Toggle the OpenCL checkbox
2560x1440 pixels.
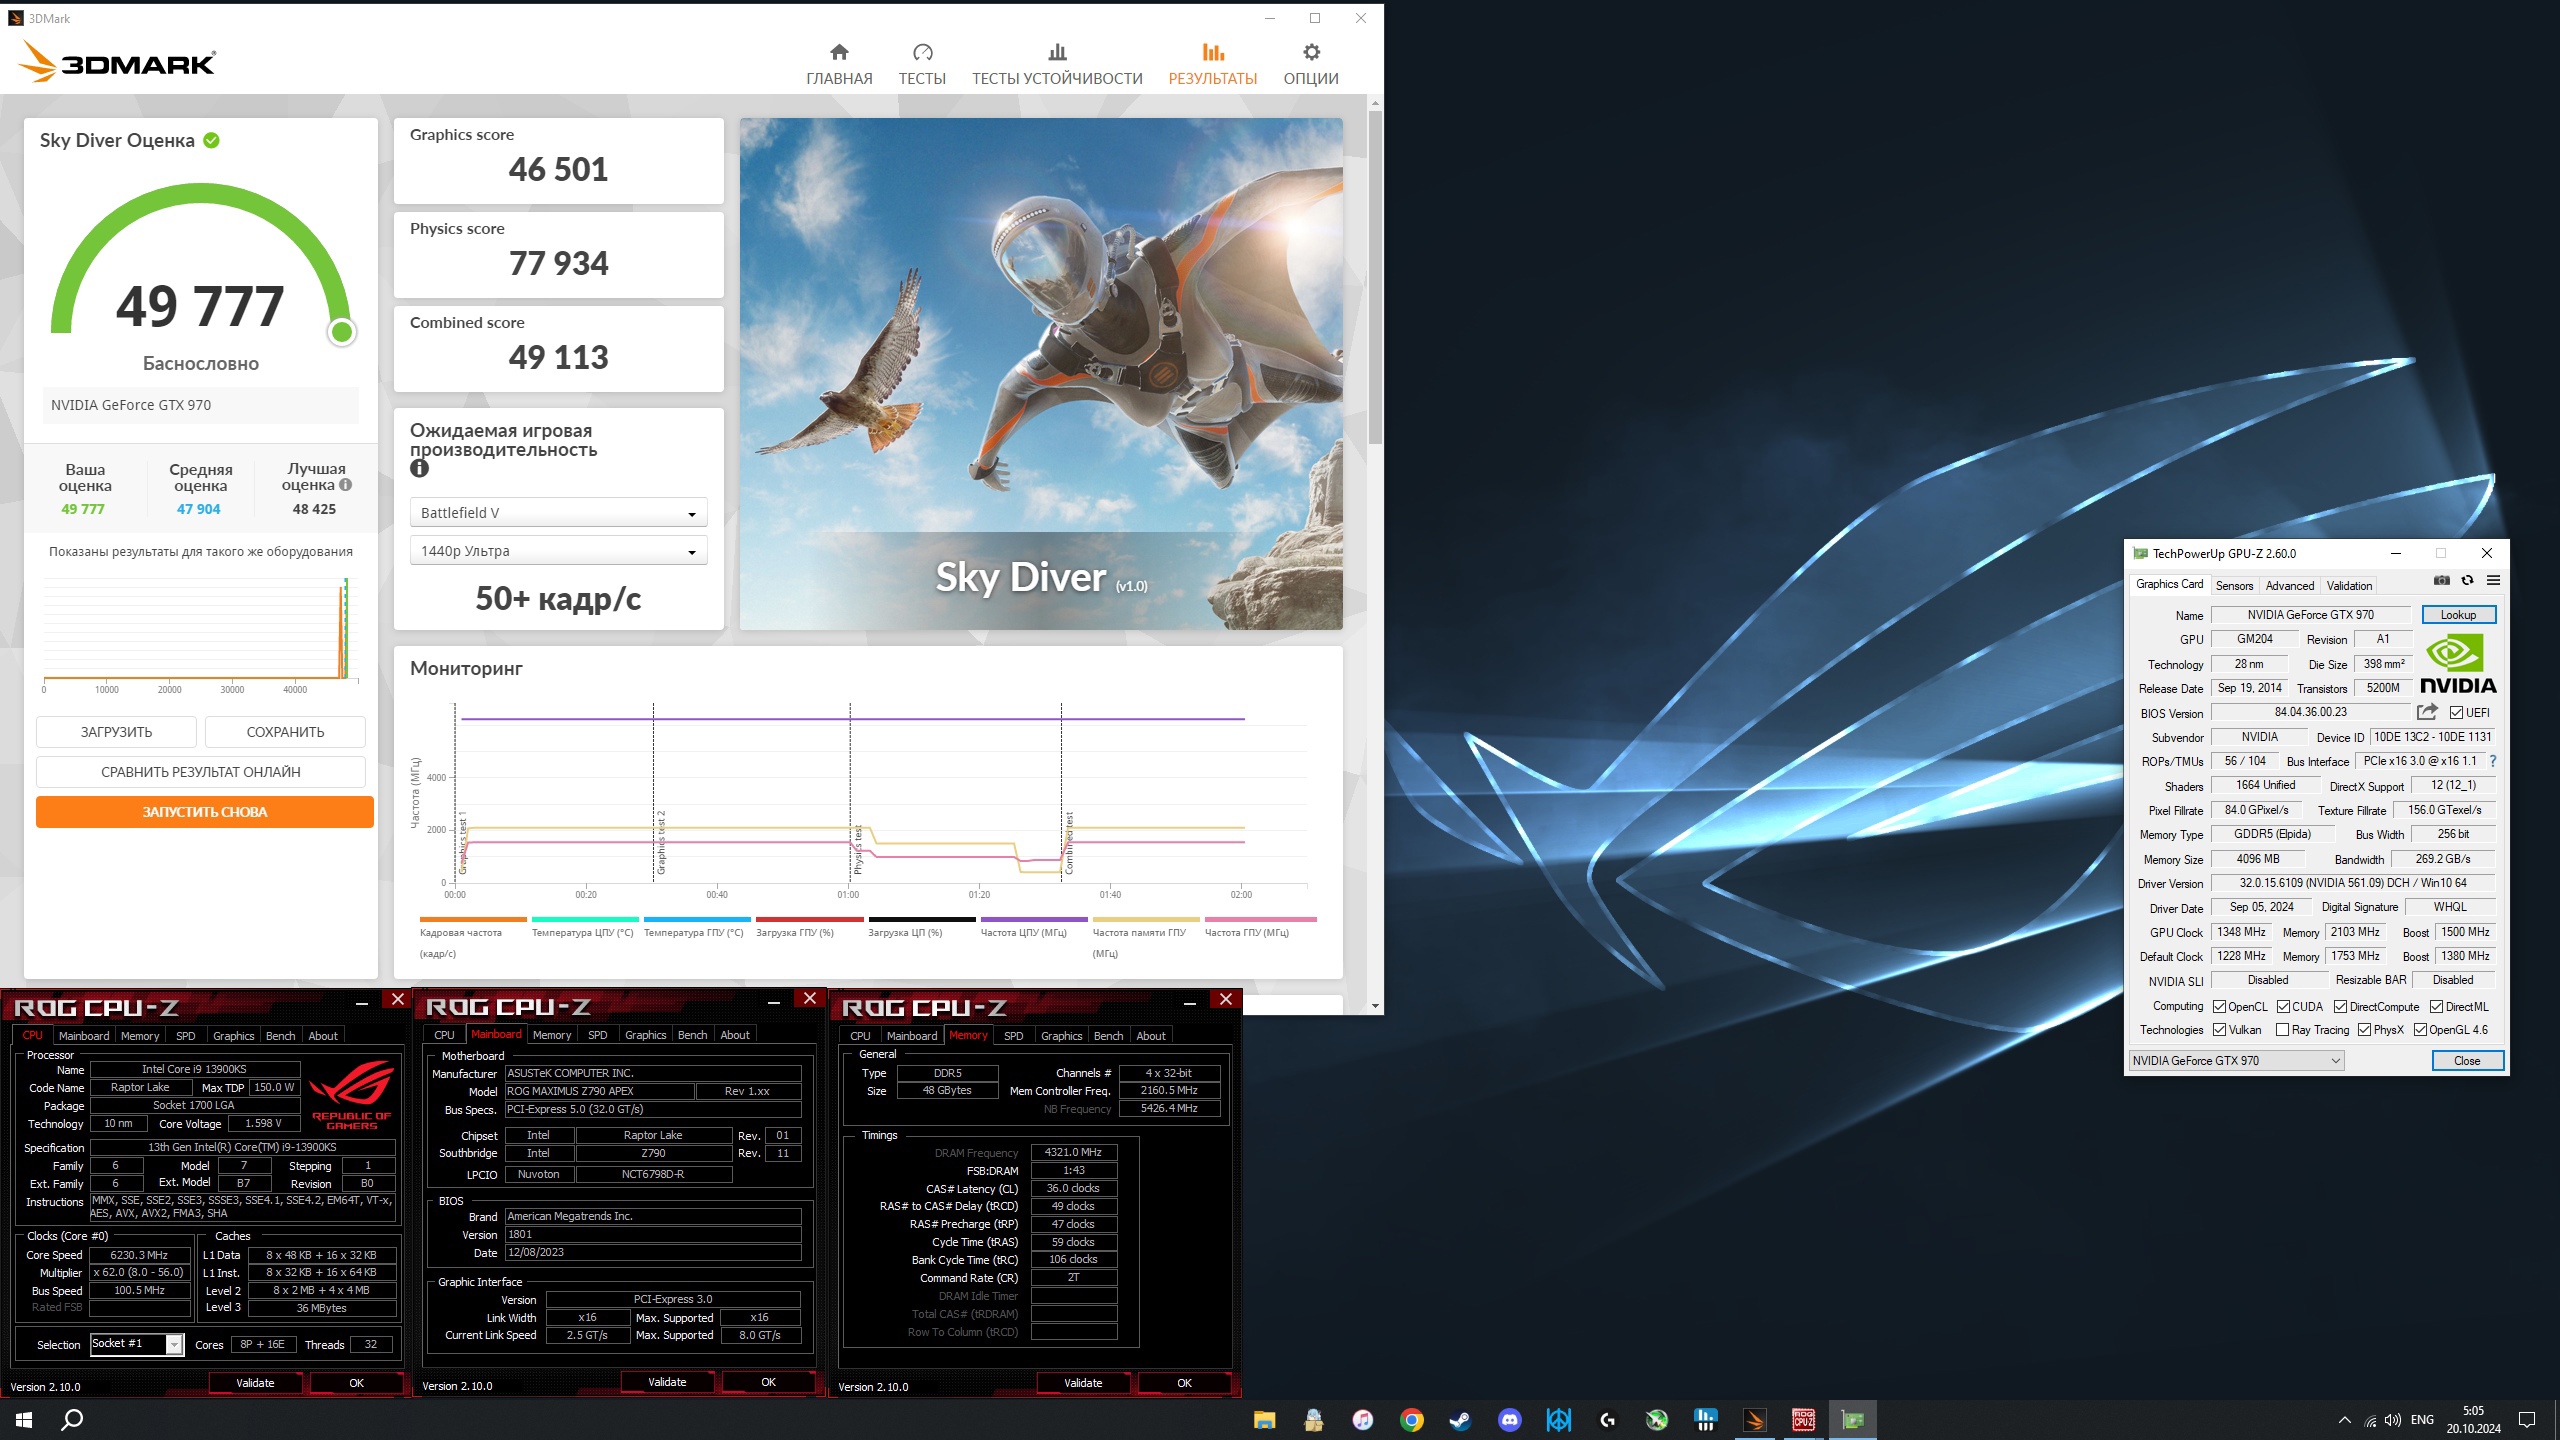click(x=2219, y=1007)
